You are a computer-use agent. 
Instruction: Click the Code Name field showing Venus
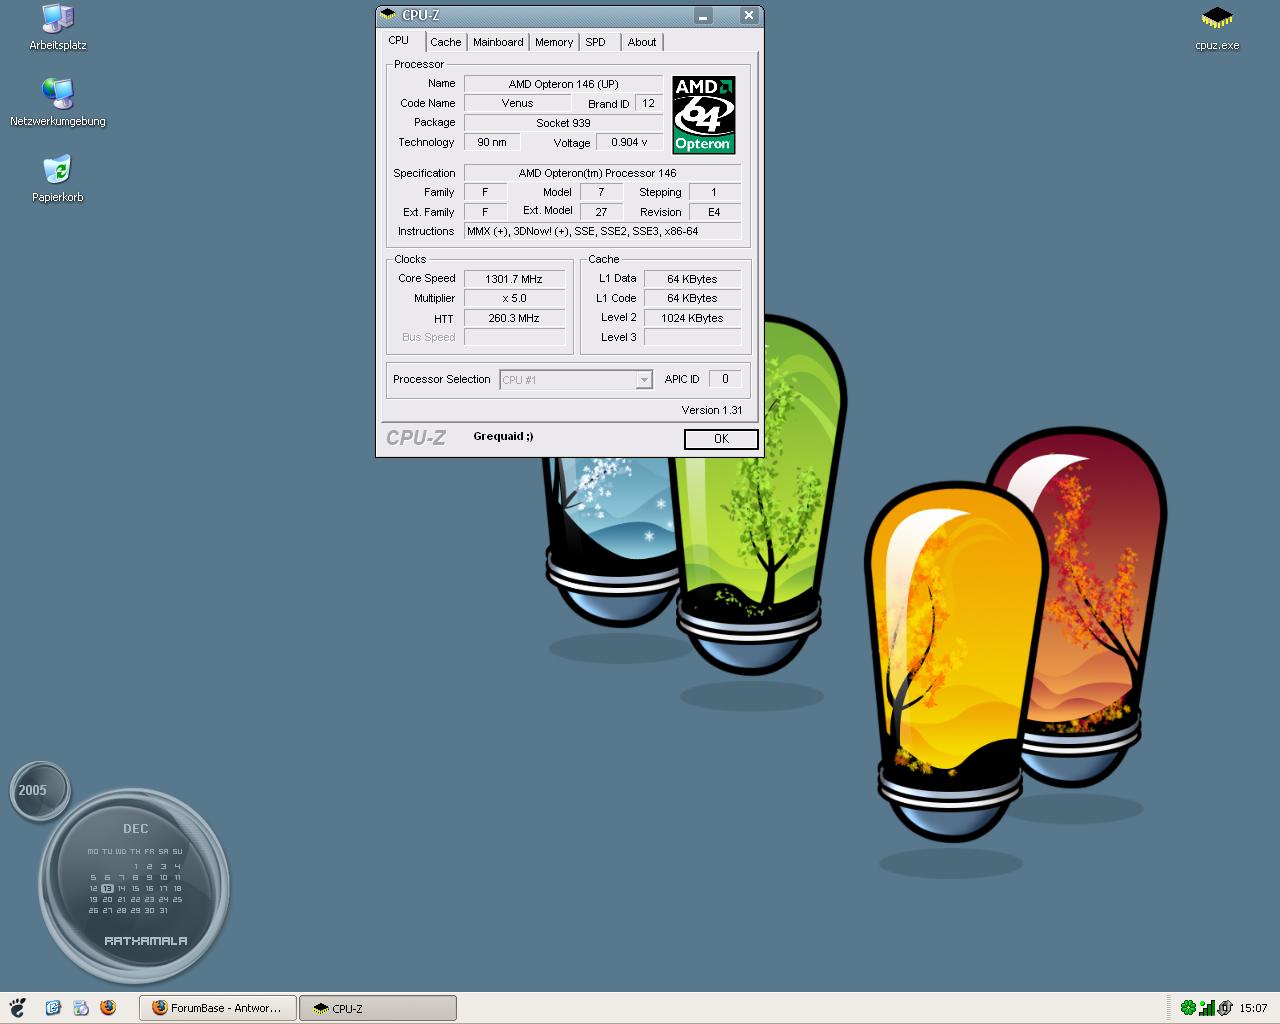click(x=517, y=103)
